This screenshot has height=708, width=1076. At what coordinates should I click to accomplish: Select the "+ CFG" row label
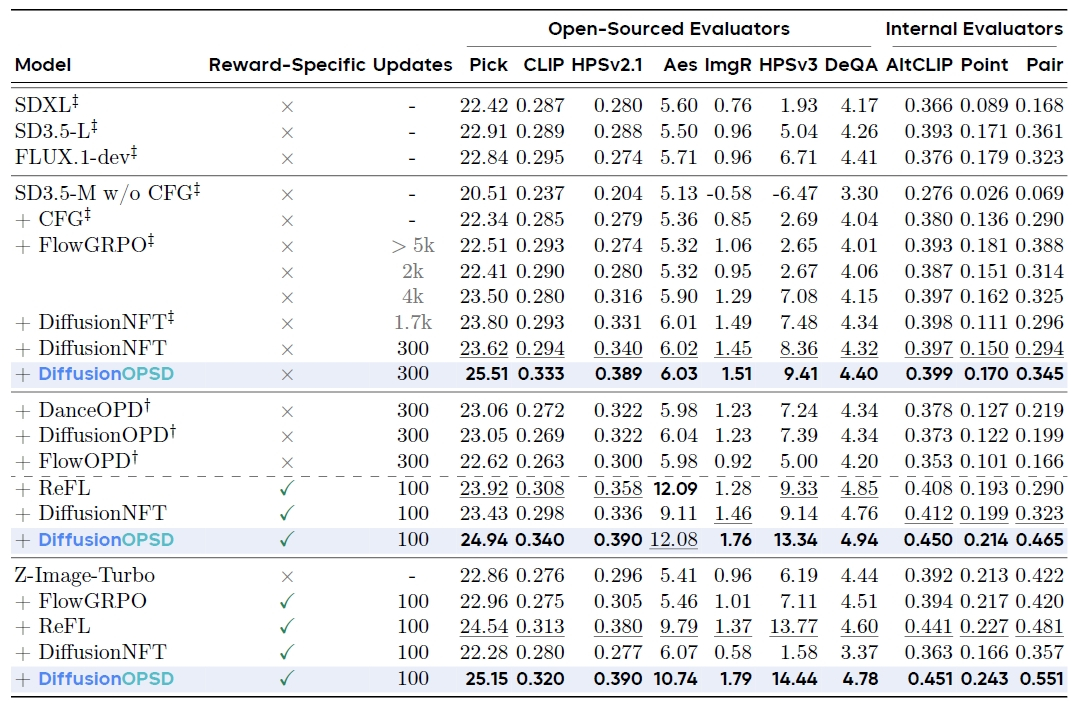[x=53, y=219]
